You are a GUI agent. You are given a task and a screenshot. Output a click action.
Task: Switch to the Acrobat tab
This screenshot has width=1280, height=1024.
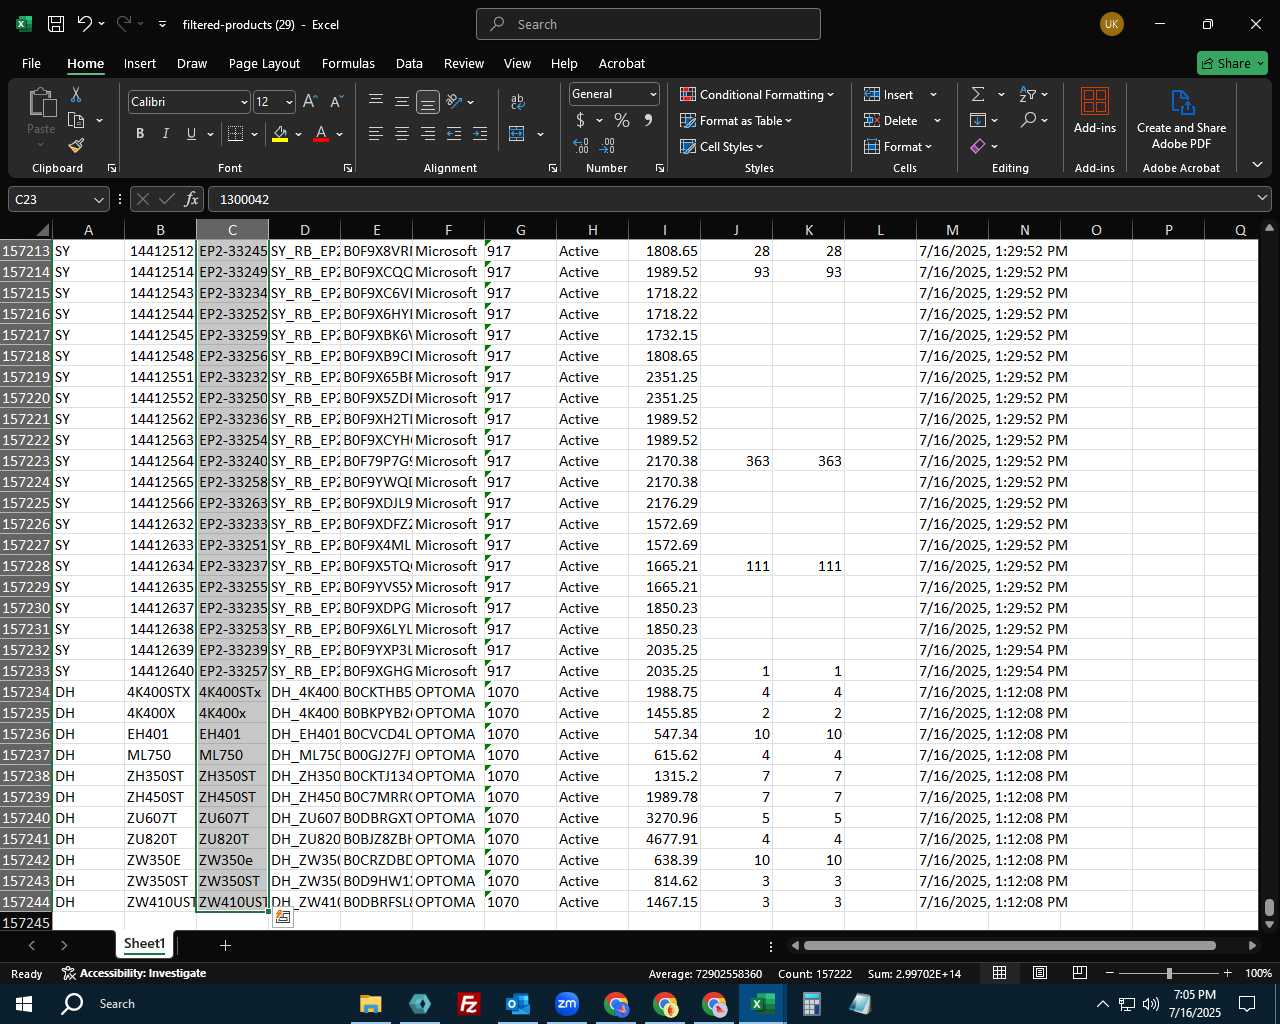pos(622,63)
